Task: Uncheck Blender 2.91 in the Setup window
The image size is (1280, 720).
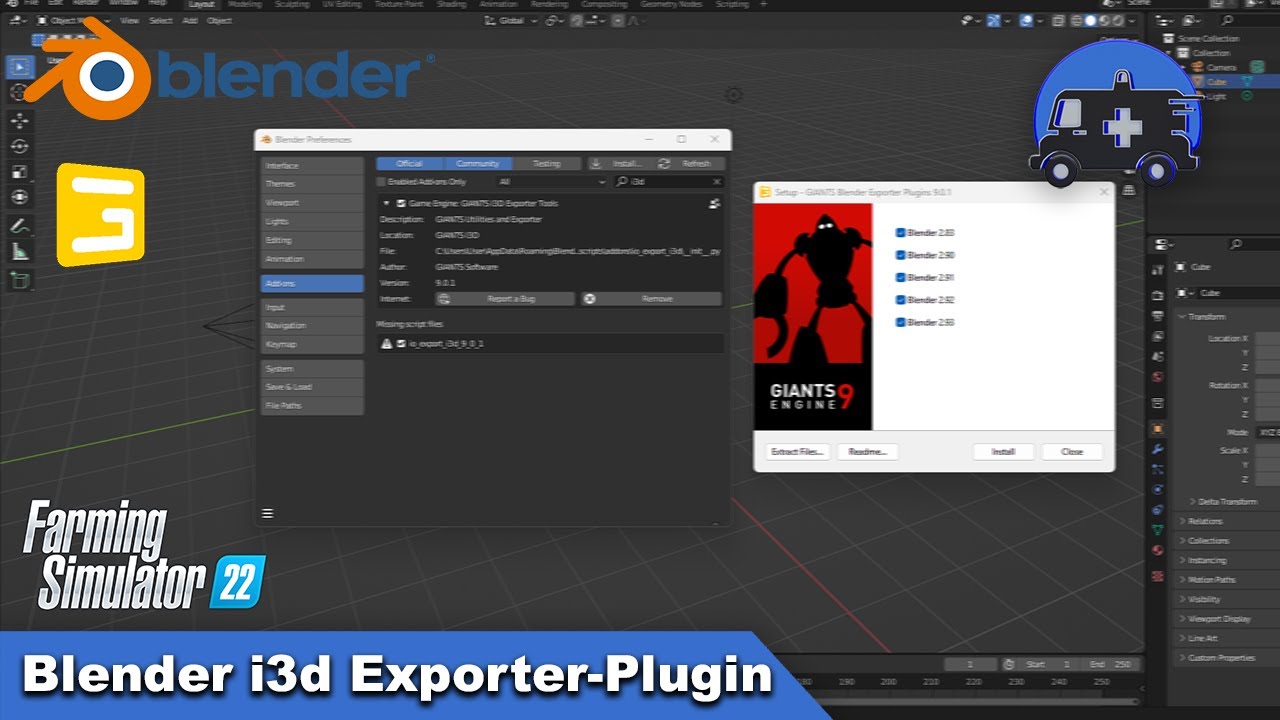Action: [x=900, y=277]
